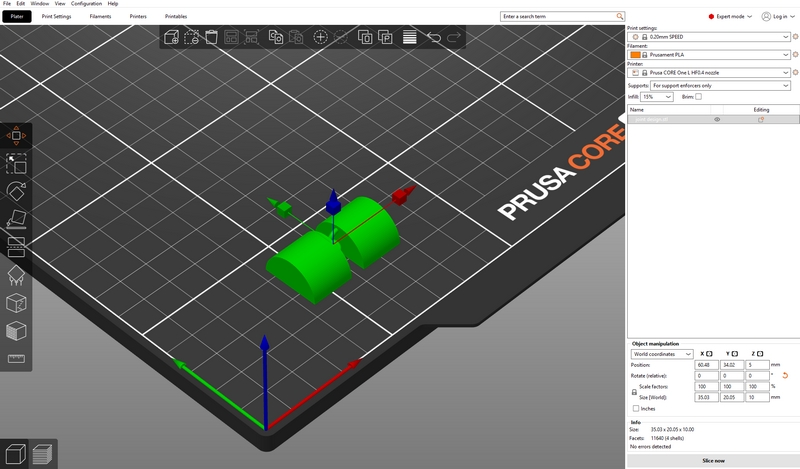Switch to the Filaments tab
The height and width of the screenshot is (469, 800).
[x=100, y=16]
